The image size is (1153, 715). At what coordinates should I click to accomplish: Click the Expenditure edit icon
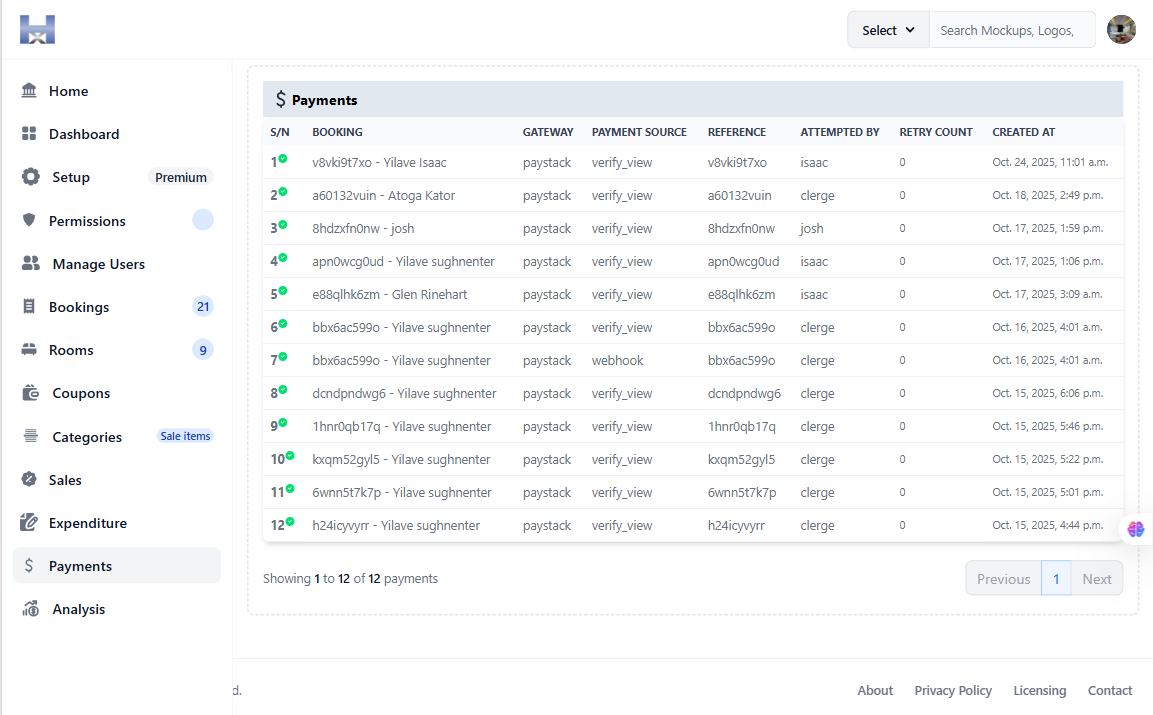(x=30, y=523)
